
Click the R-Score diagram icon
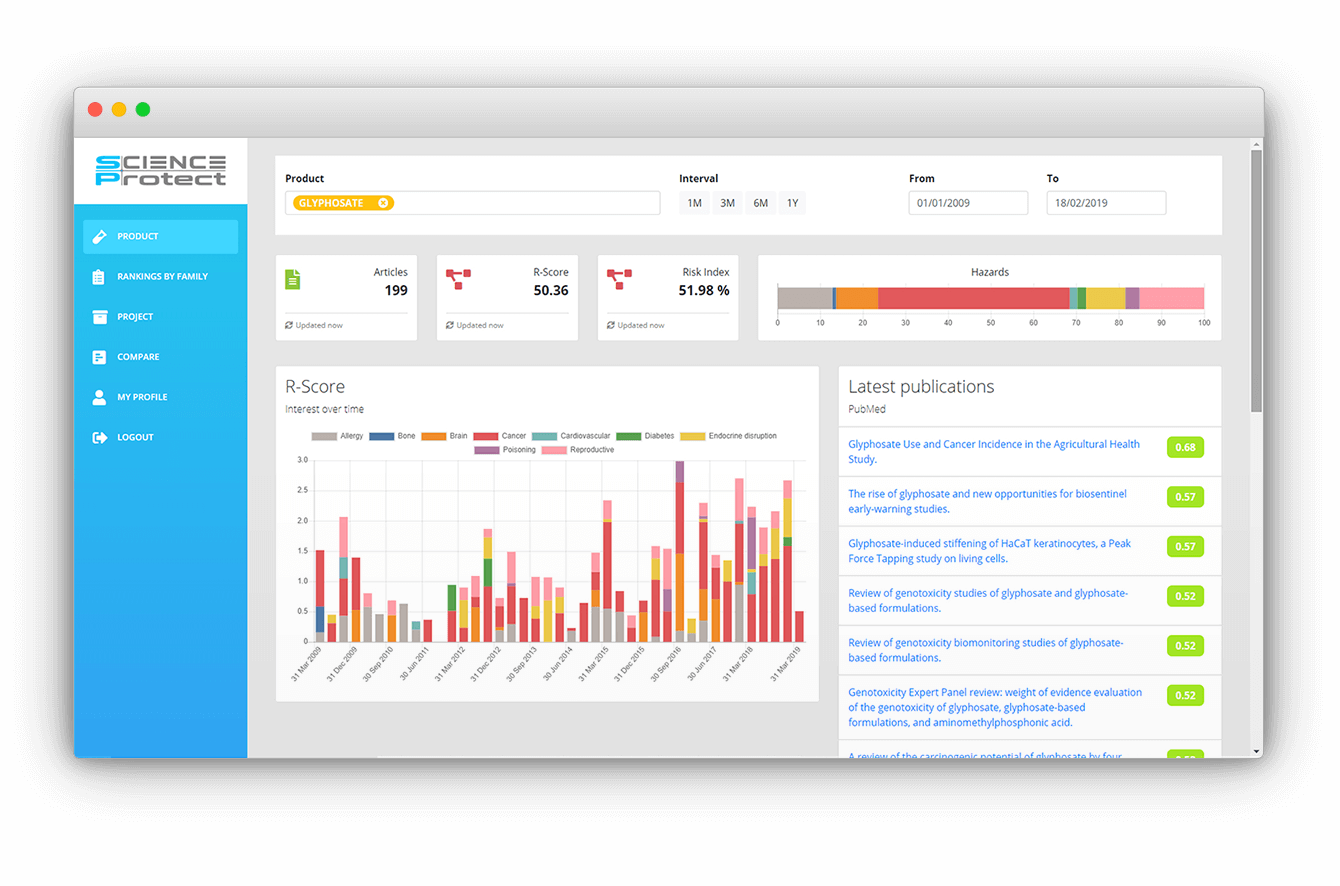[458, 279]
